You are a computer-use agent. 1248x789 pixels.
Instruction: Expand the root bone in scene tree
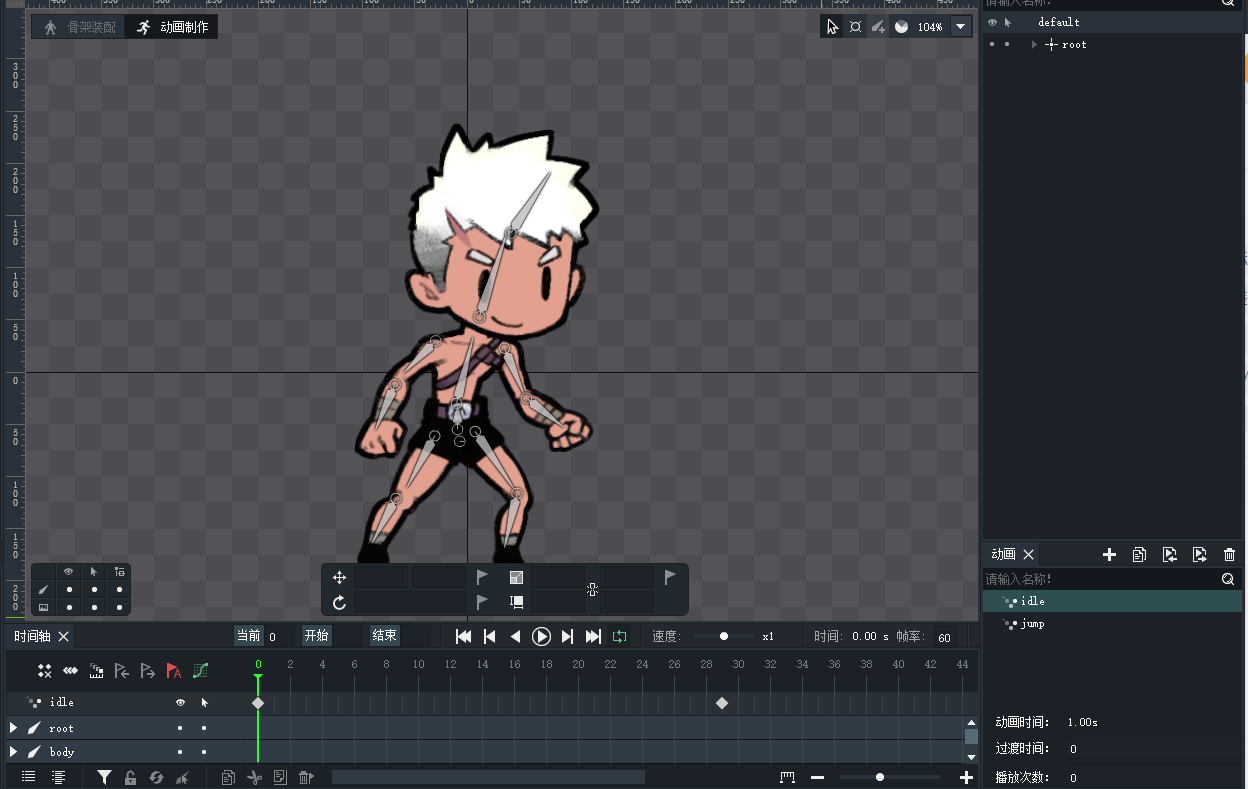(x=1034, y=45)
